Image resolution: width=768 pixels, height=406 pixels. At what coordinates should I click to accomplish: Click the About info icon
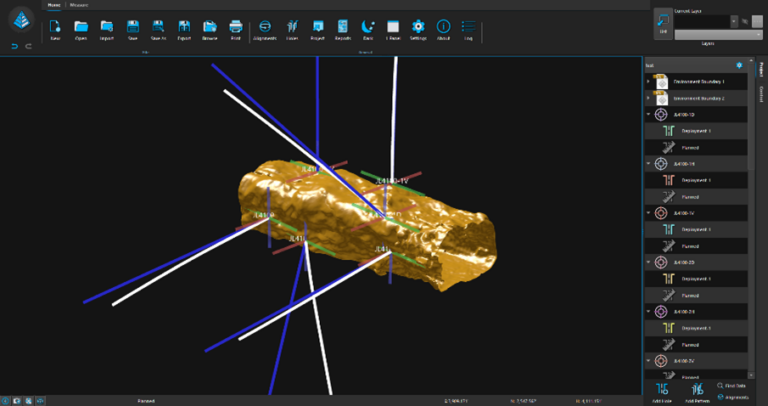click(444, 29)
